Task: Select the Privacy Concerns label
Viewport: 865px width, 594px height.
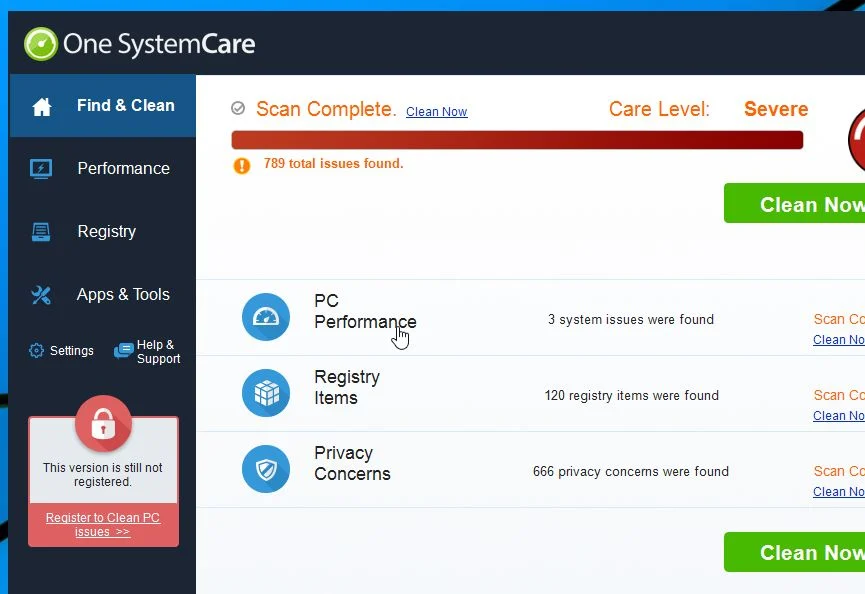Action: point(352,464)
